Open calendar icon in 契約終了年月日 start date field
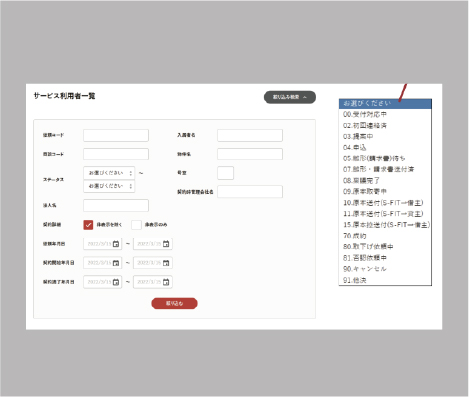This screenshot has height=397, width=469. click(x=116, y=282)
